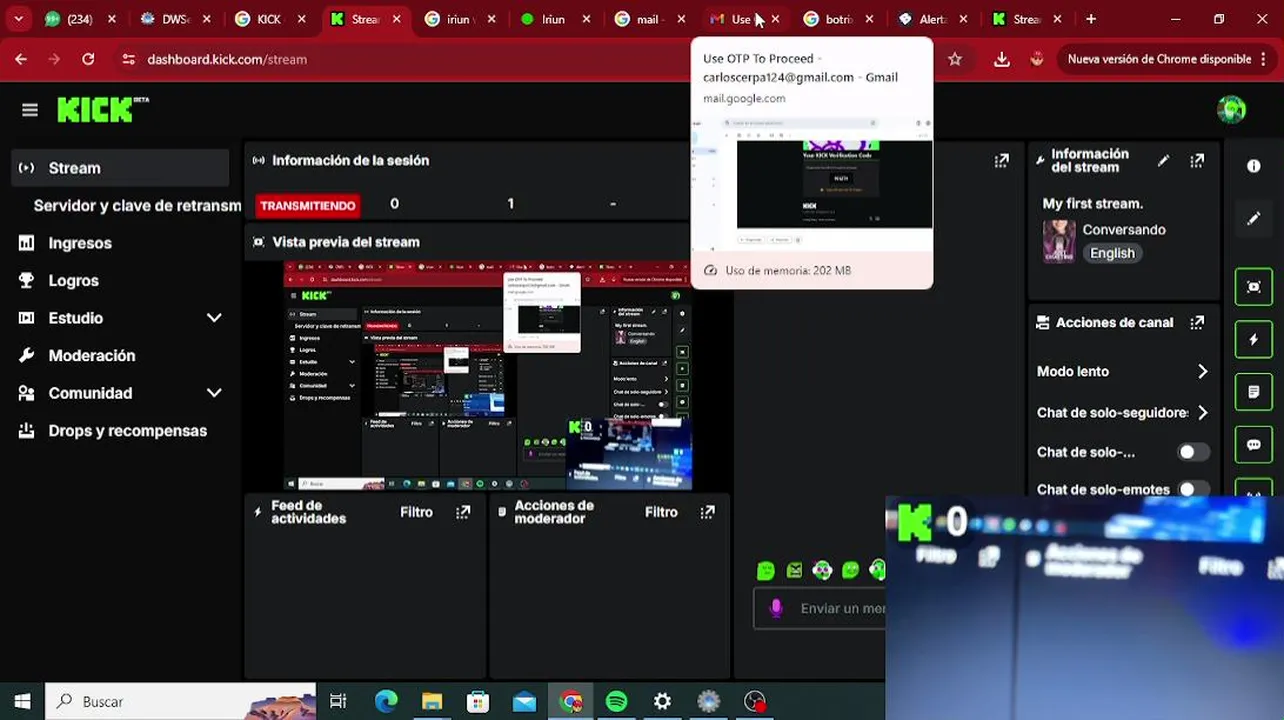
Task: Open Chrome downloads icon
Action: [1001, 59]
